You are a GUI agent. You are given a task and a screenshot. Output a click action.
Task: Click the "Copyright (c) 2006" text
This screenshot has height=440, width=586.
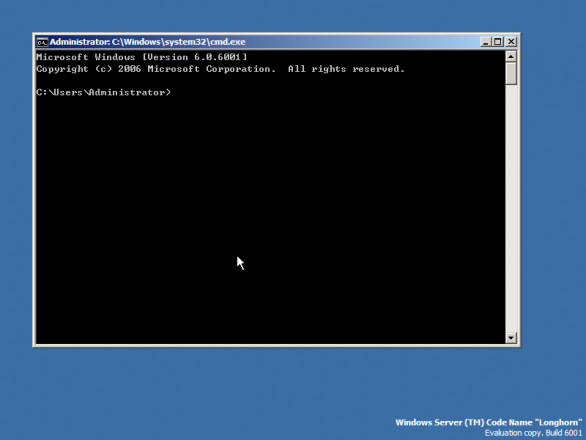click(x=89, y=69)
